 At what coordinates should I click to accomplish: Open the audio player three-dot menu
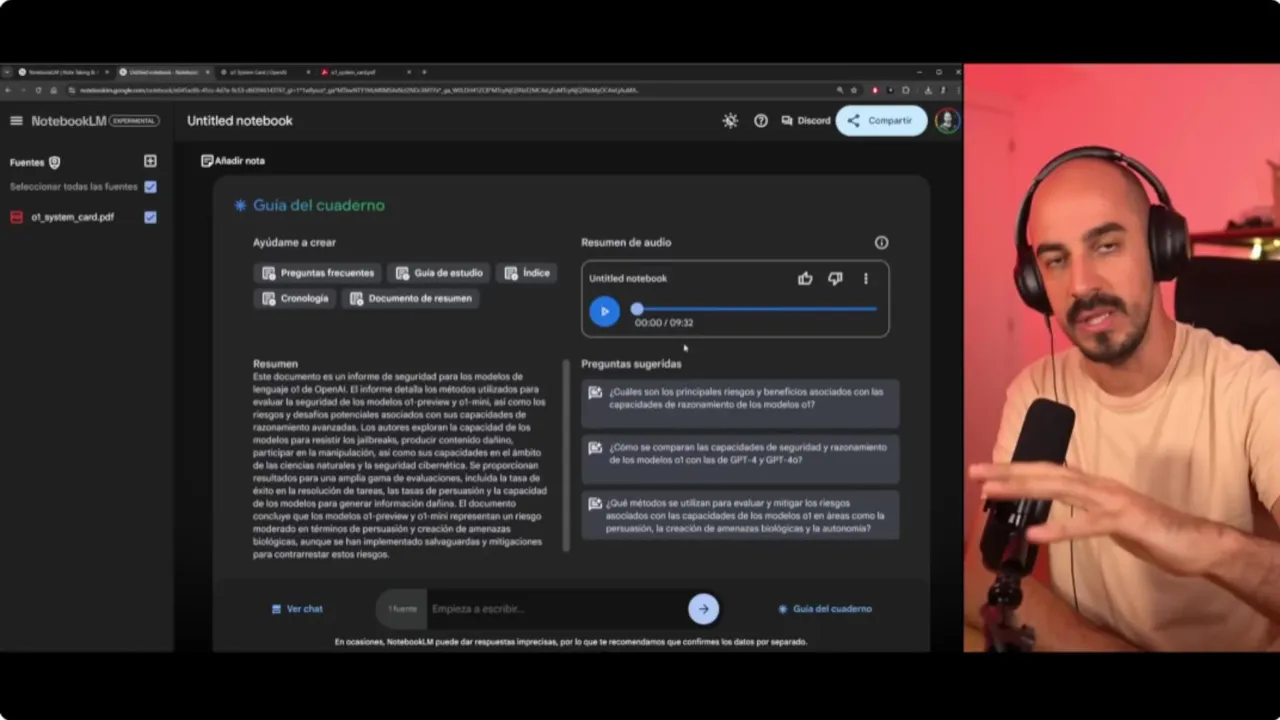pyautogui.click(x=866, y=279)
